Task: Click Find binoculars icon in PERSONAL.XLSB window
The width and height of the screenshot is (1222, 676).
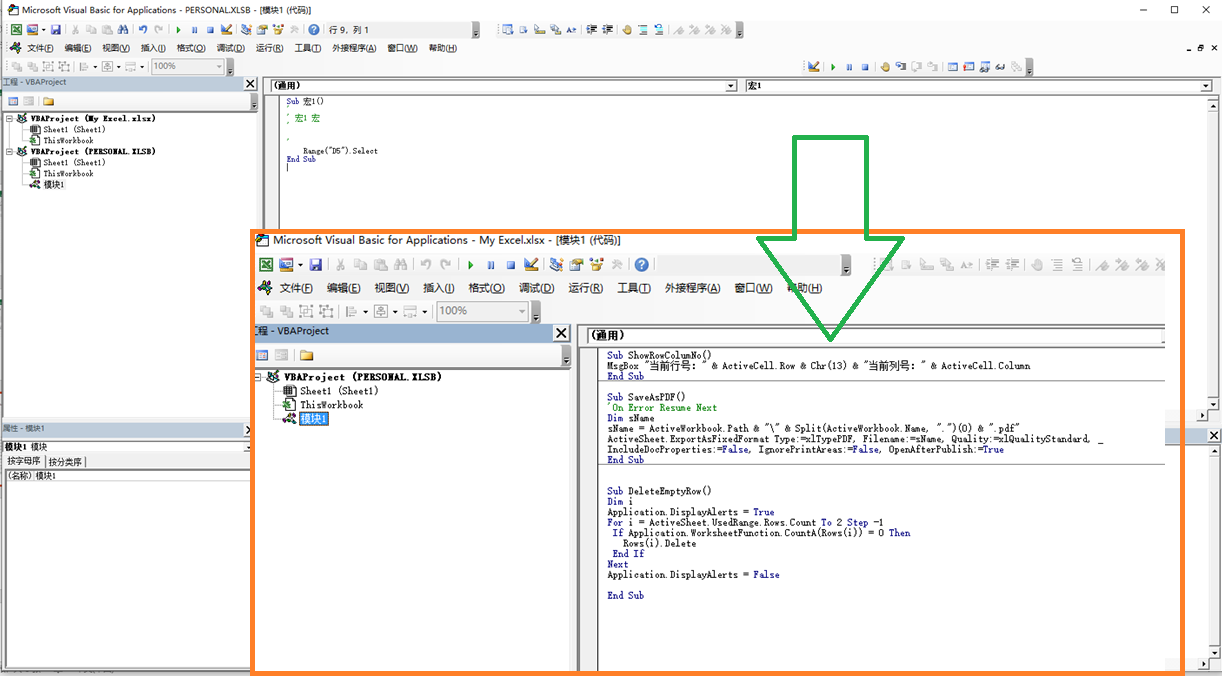Action: 123,30
